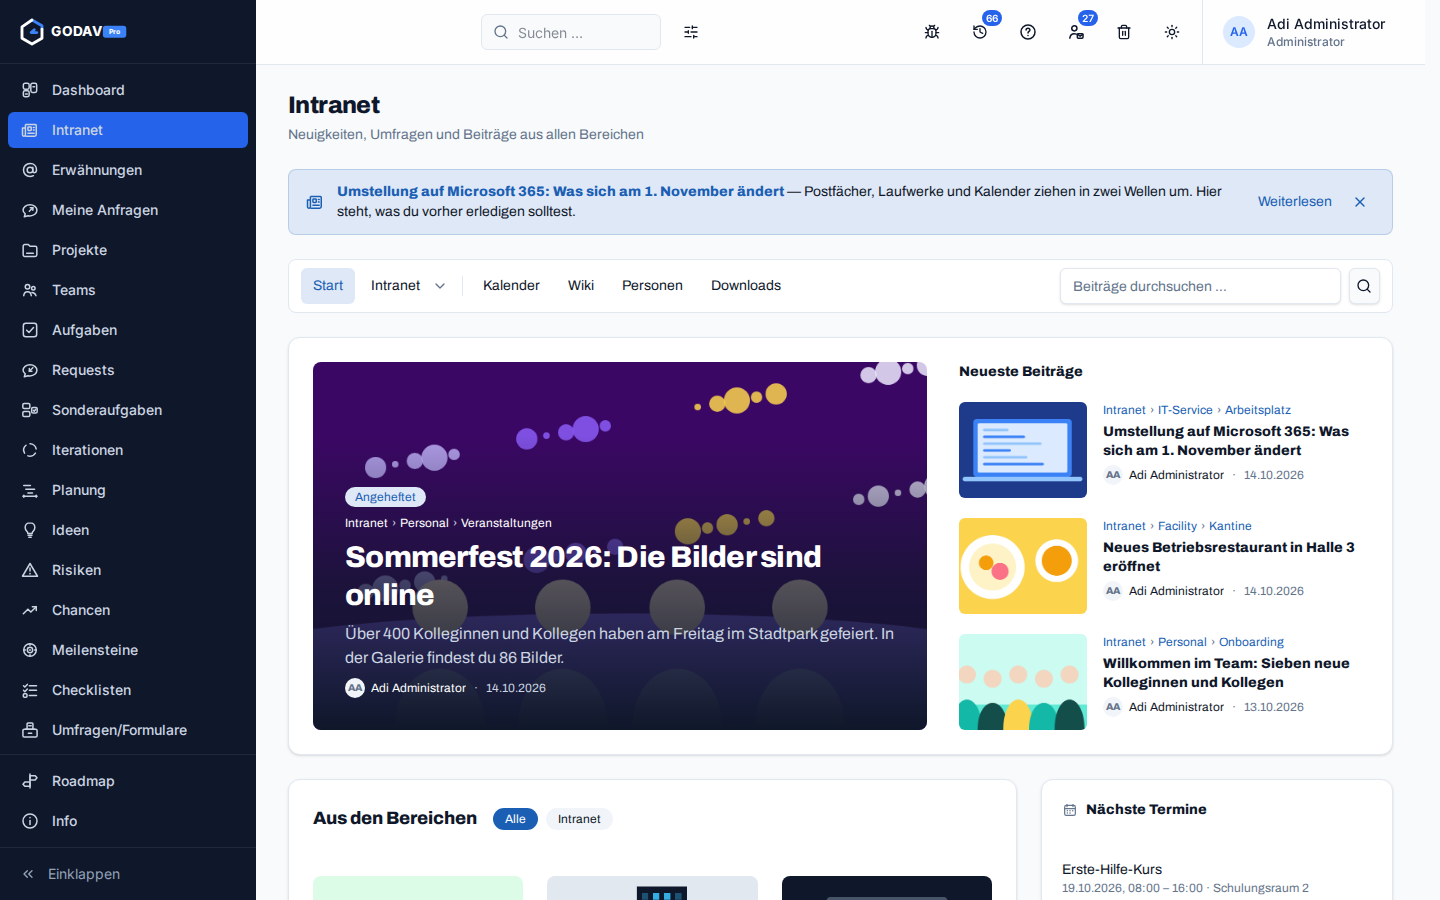The image size is (1440, 900).
Task: Open the trash icon in header
Action: 1124,32
